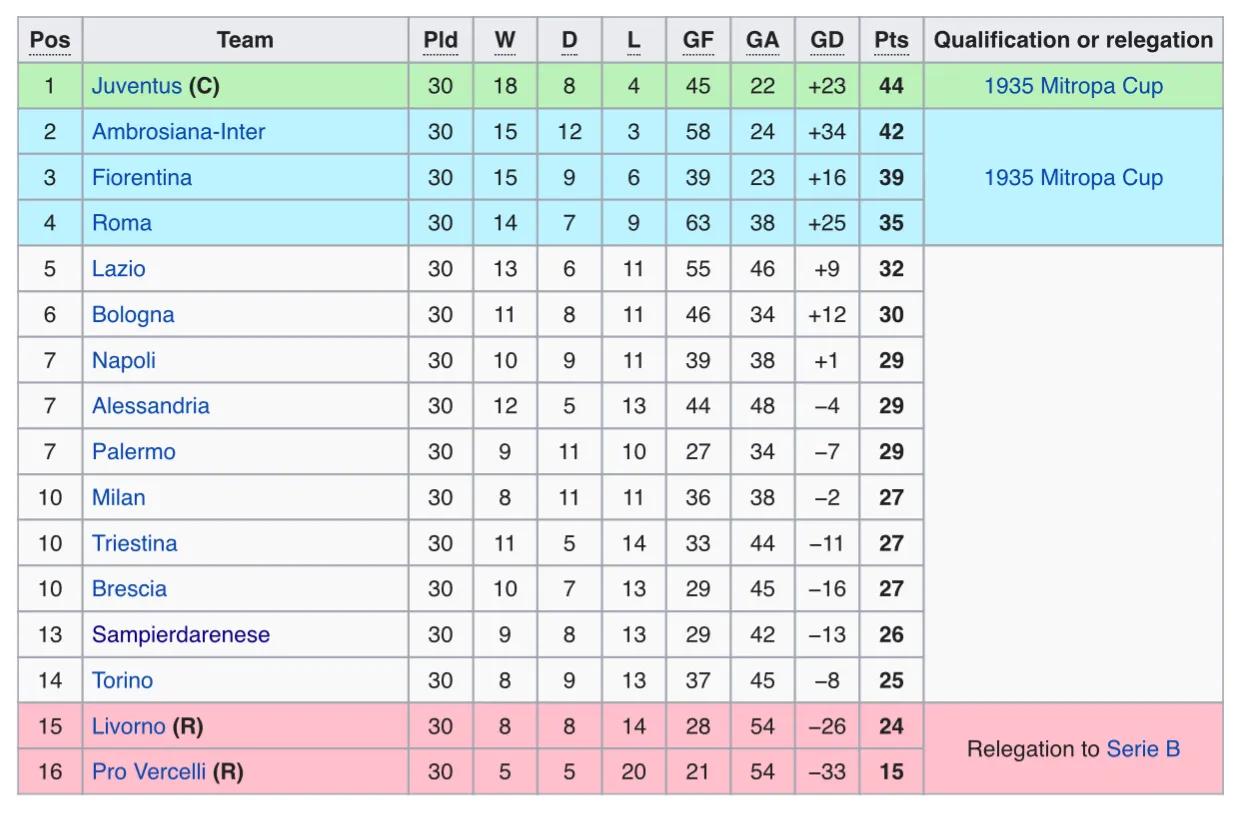Open the Fiorentina team page link
Image resolution: width=1234 pixels, height=815 pixels.
pos(141,178)
